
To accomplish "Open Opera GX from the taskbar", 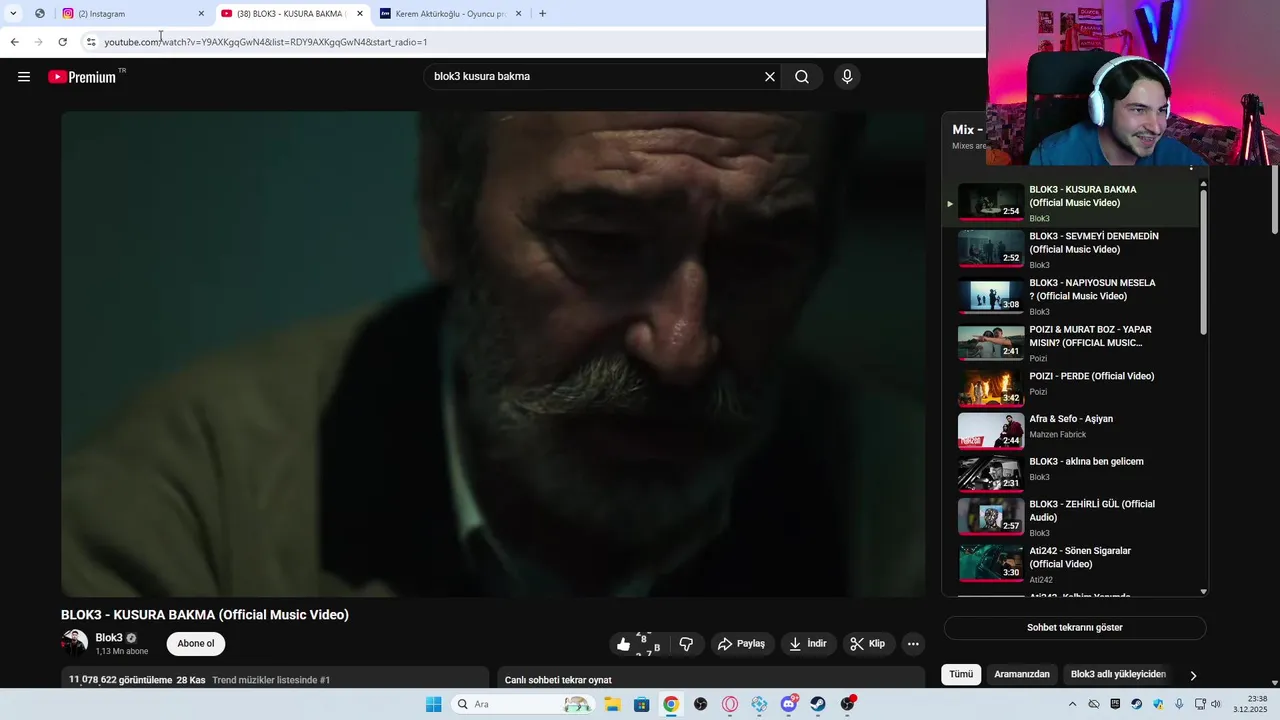I will [730, 704].
